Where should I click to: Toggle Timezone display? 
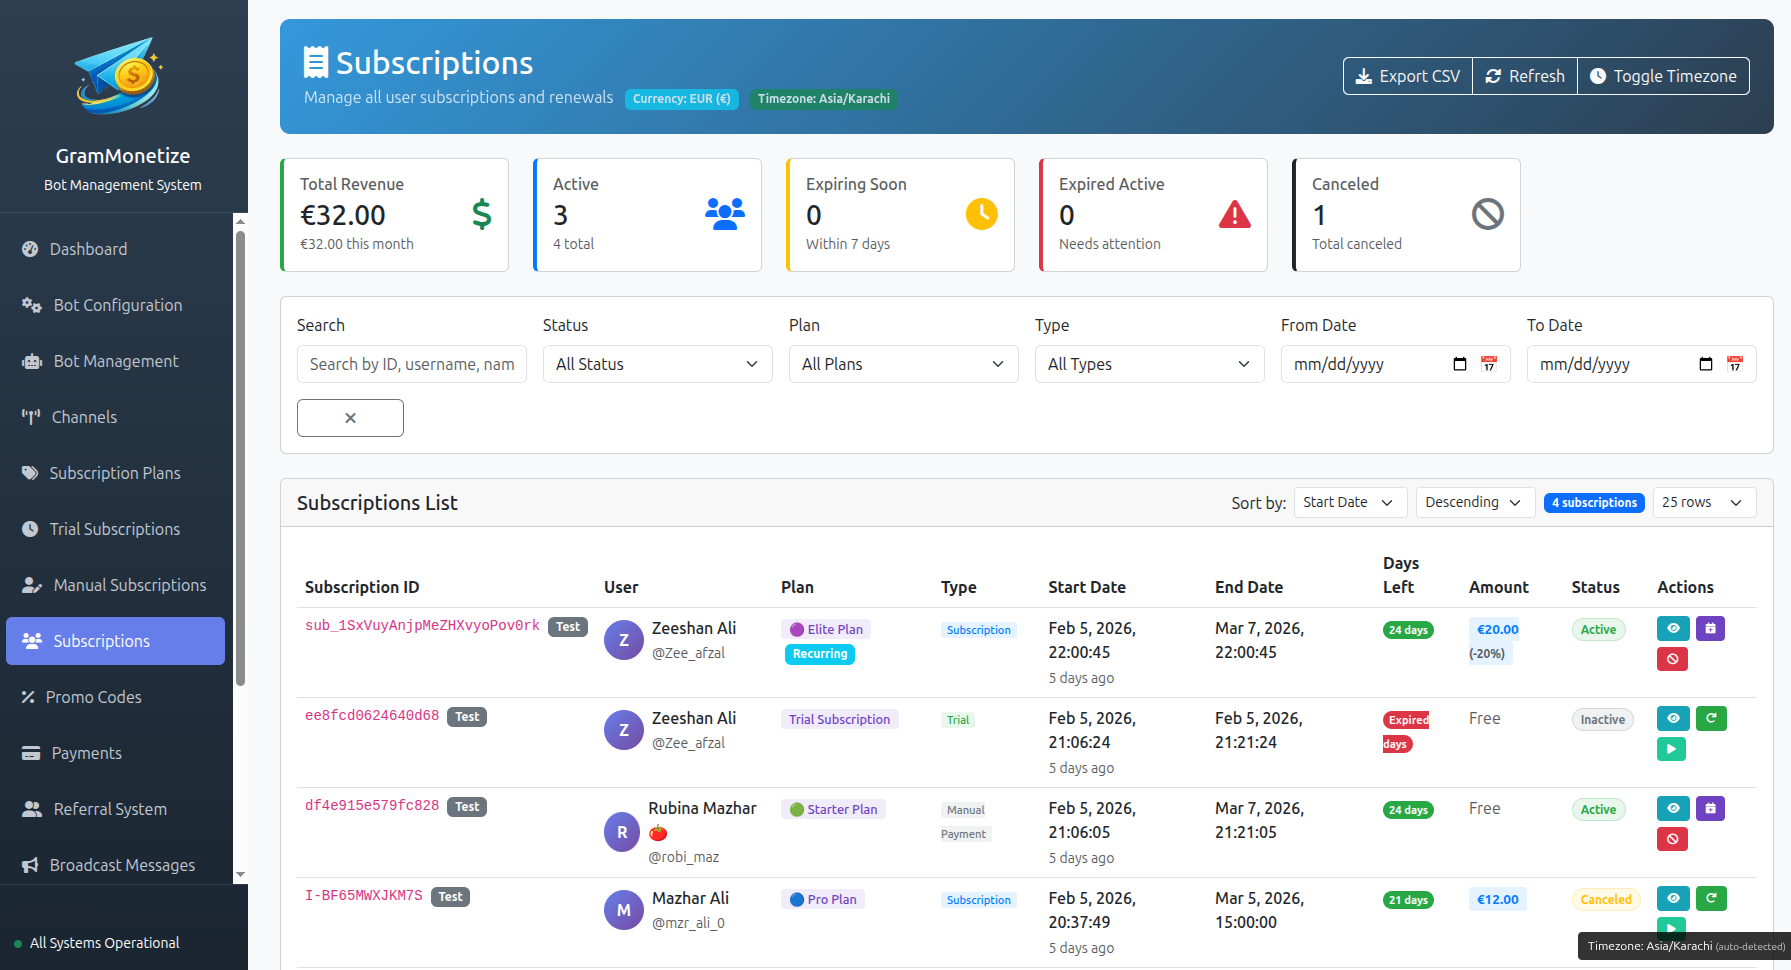(x=1662, y=76)
